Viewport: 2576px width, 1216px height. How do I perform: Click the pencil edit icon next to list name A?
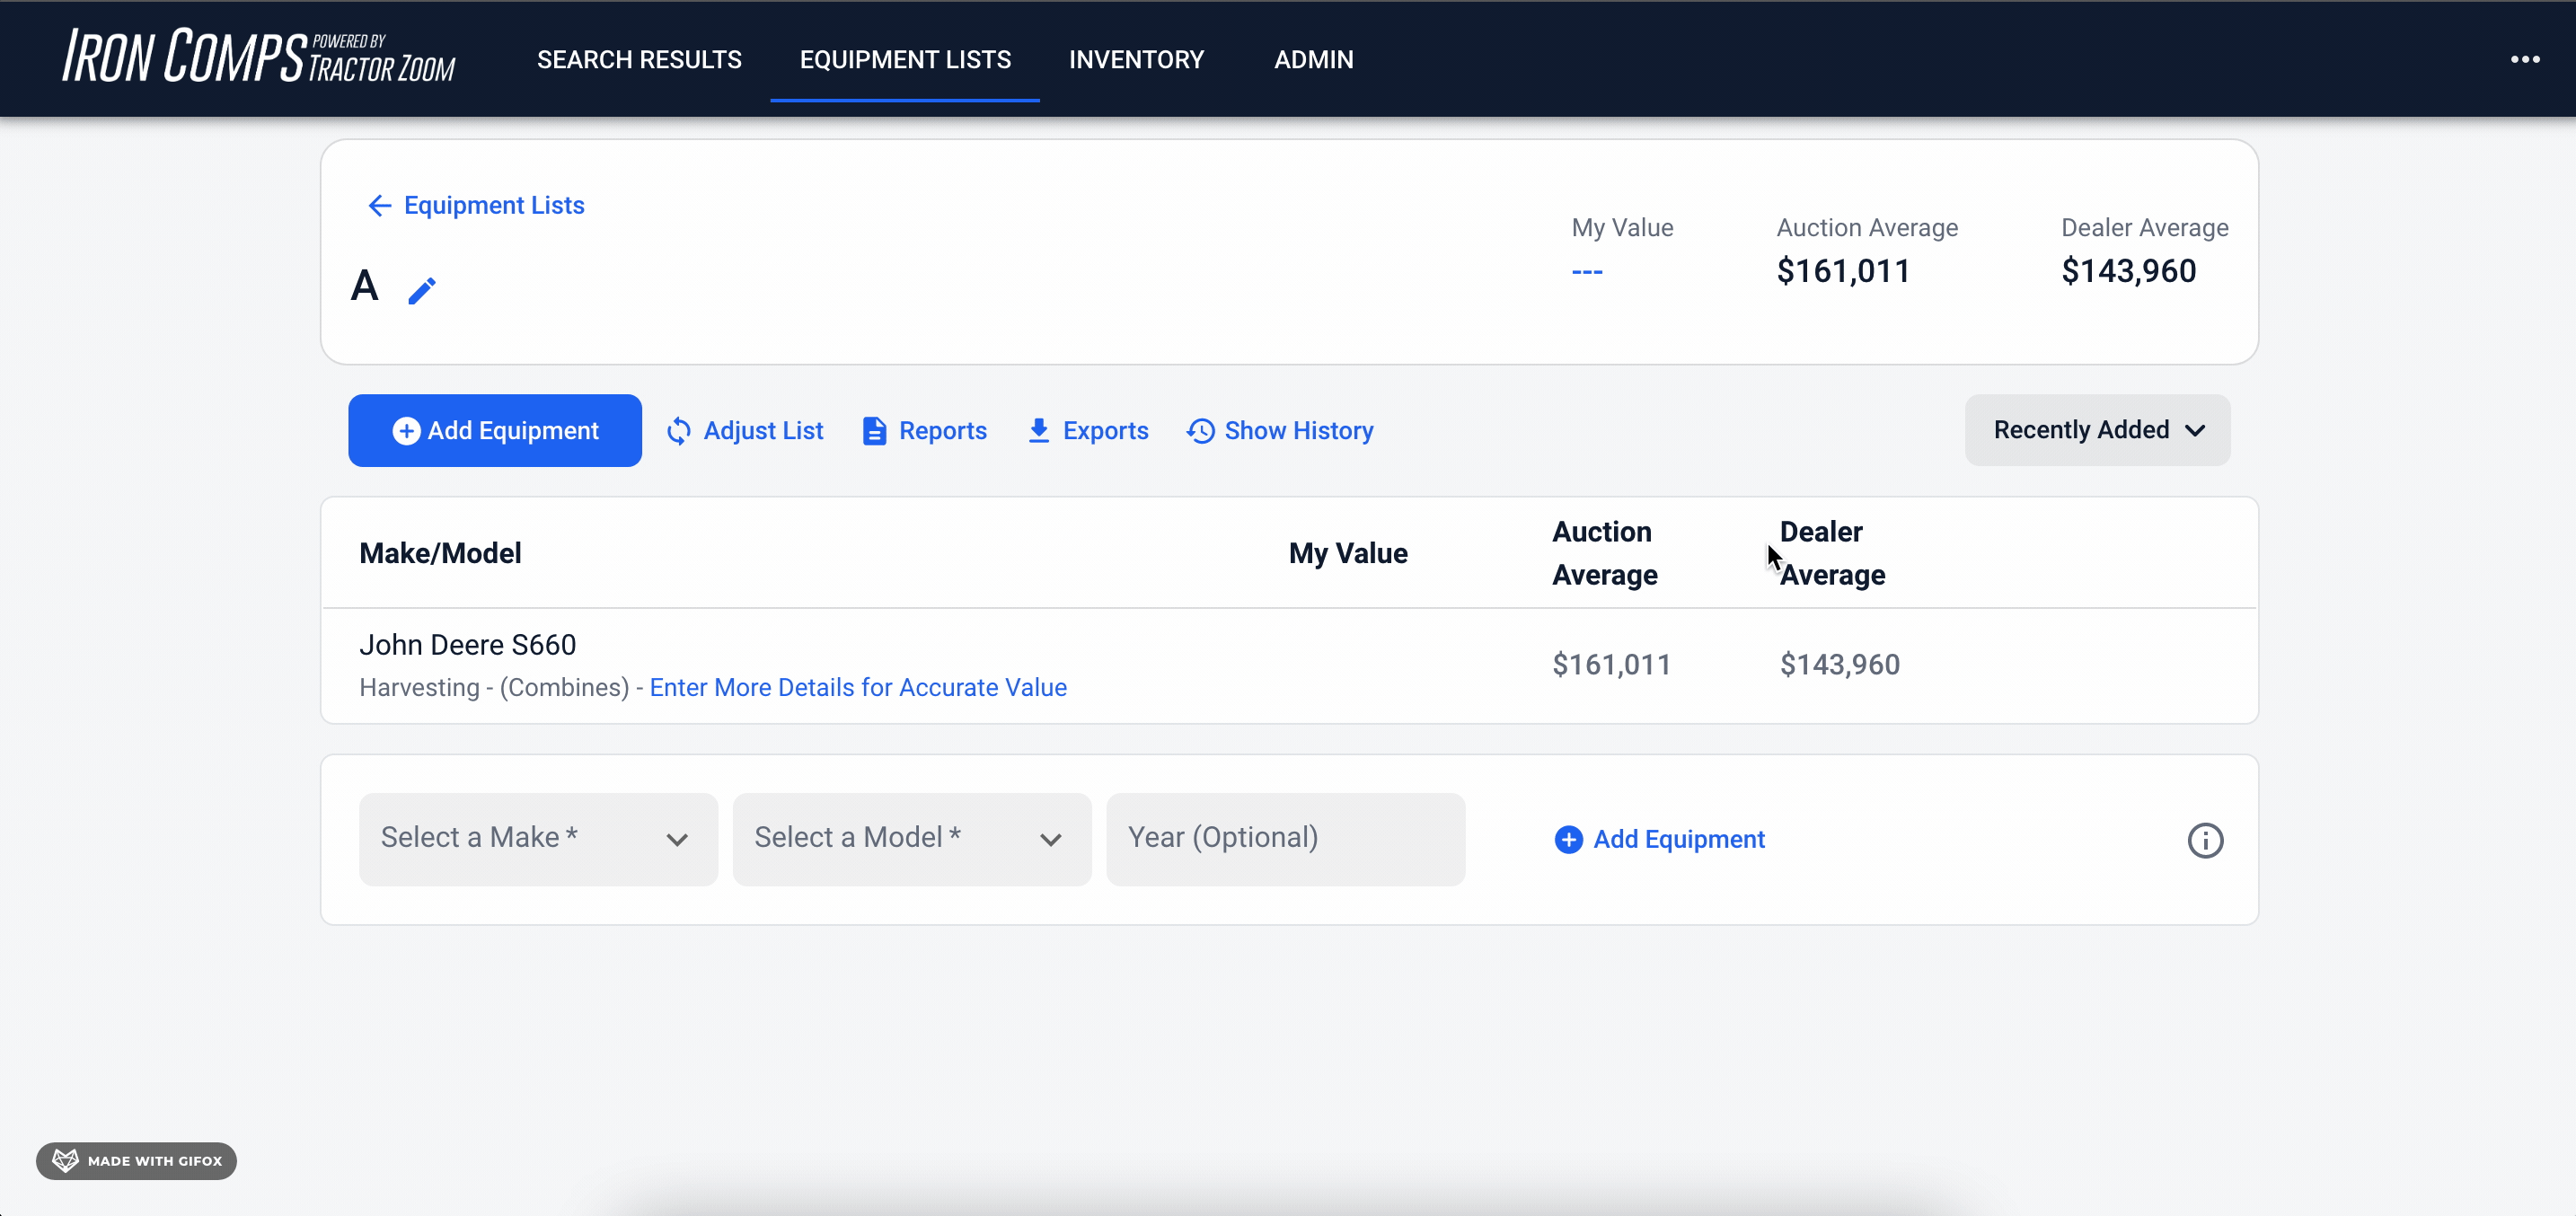click(x=422, y=290)
